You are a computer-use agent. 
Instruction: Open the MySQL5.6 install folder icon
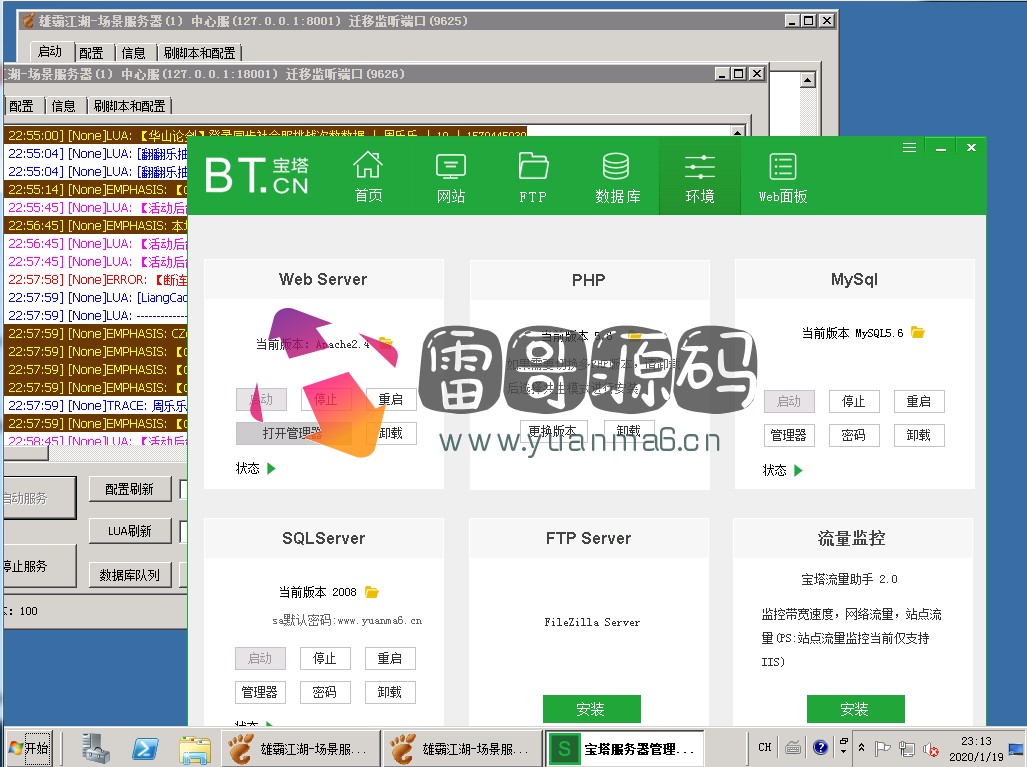click(x=918, y=333)
